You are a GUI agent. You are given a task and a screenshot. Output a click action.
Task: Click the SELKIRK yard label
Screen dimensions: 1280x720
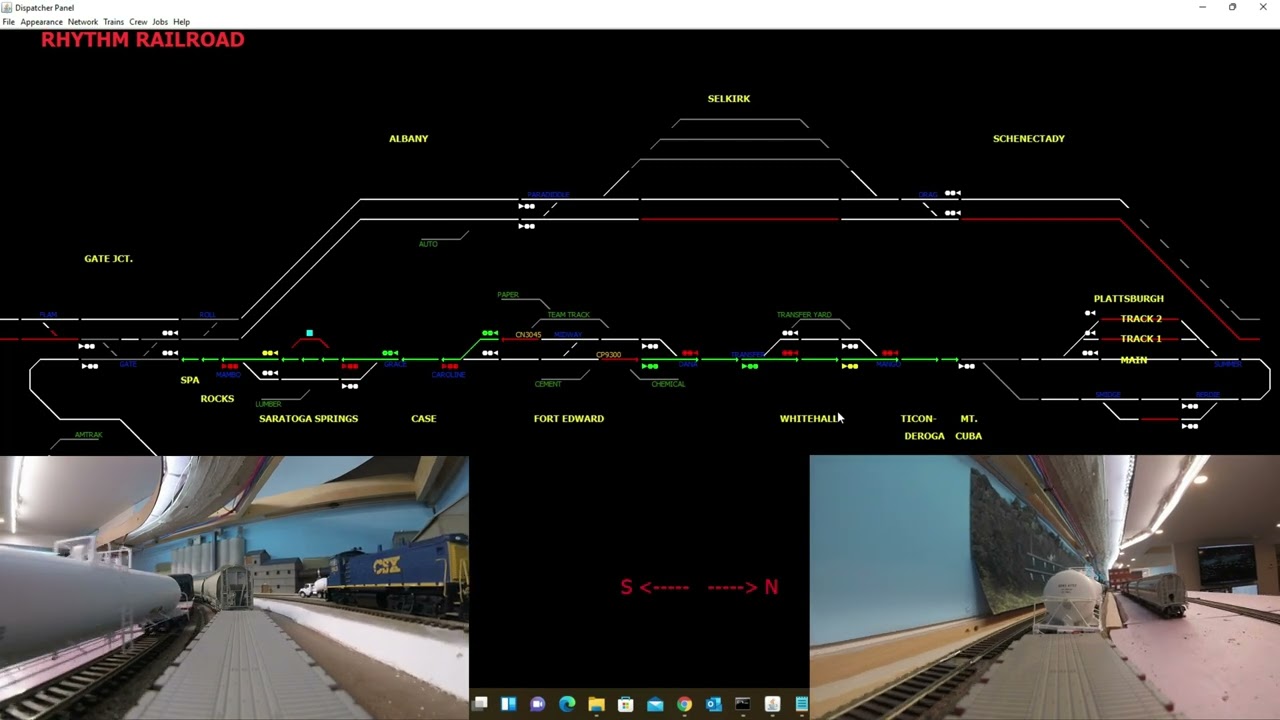click(729, 99)
